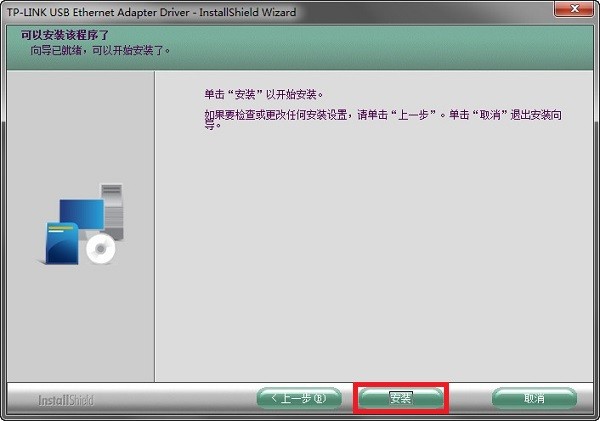
Task: Click the computer and disc installer graphic
Action: point(82,225)
